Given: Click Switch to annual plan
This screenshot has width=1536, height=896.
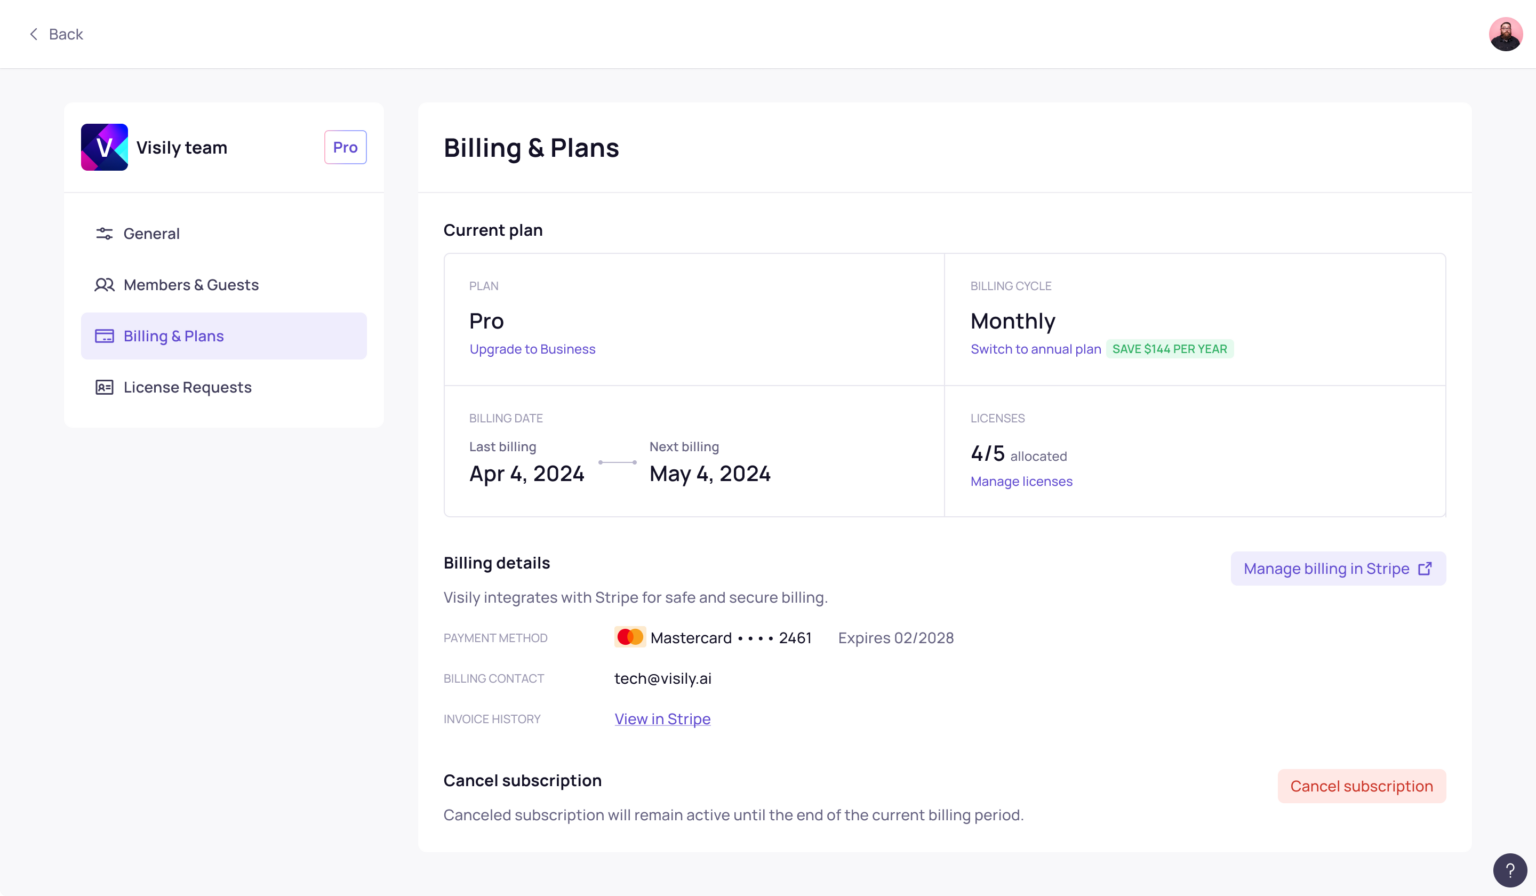Looking at the screenshot, I should coord(1035,349).
